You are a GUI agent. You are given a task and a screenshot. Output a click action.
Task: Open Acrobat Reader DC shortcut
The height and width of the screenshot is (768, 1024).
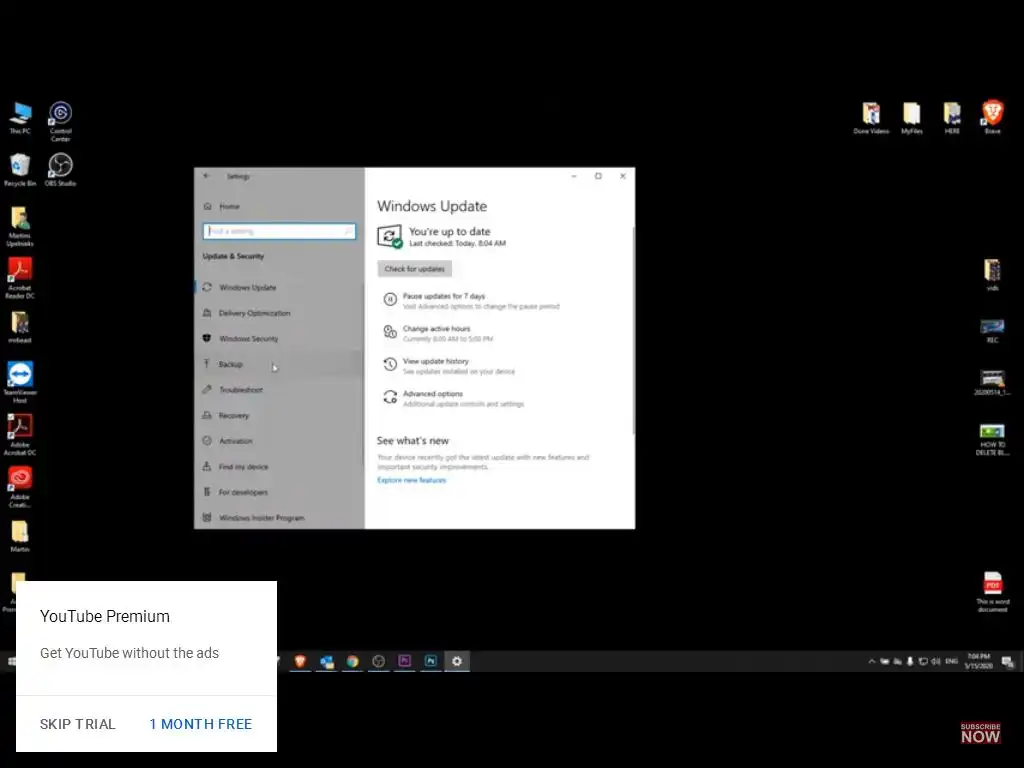[20, 278]
